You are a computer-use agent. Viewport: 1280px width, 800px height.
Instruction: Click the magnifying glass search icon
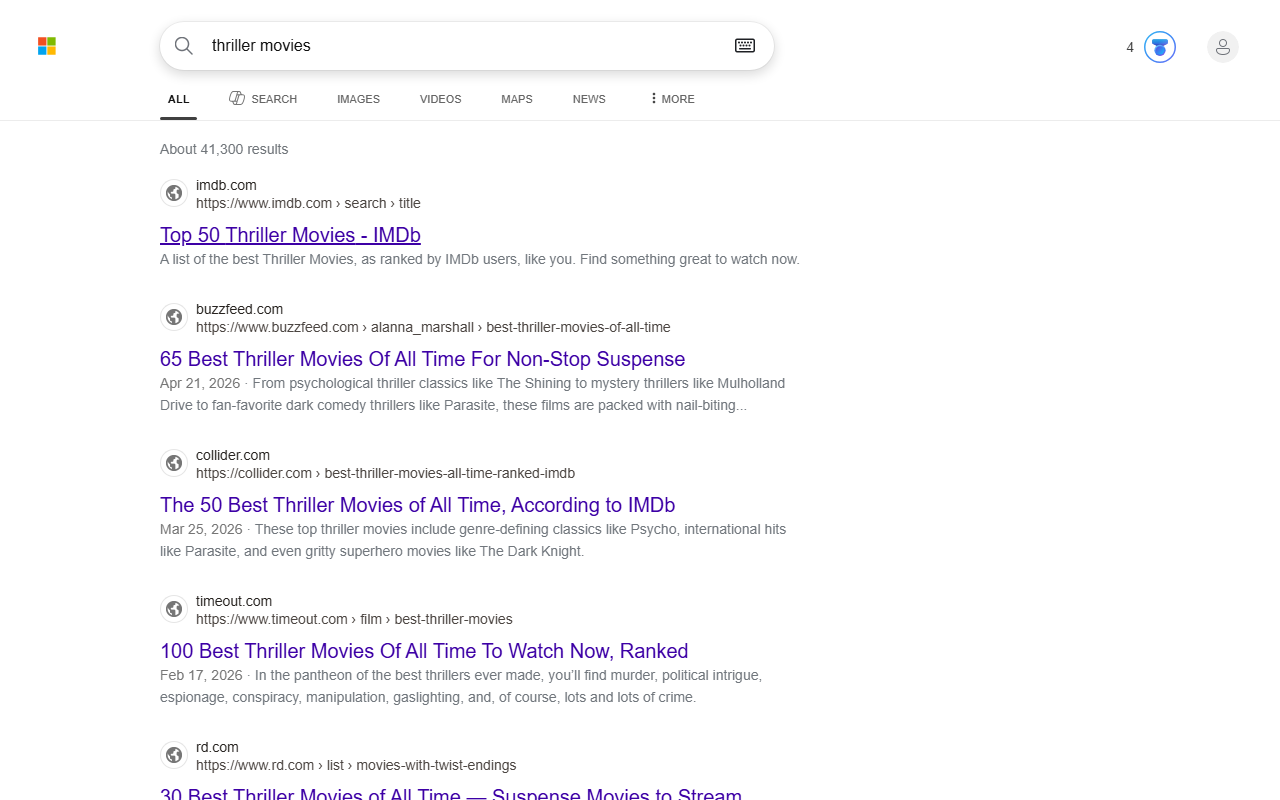tap(184, 46)
